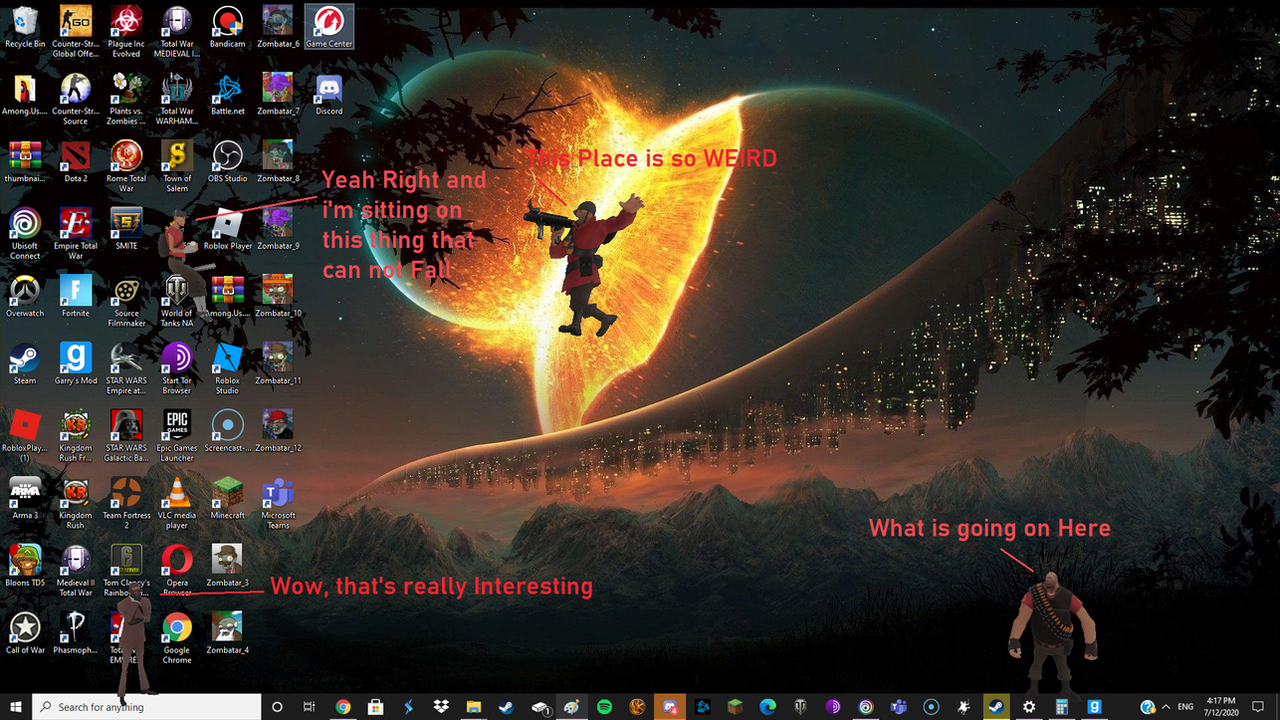Click the SMITE desktop shortcut
This screenshot has width=1280, height=720.
click(x=126, y=229)
